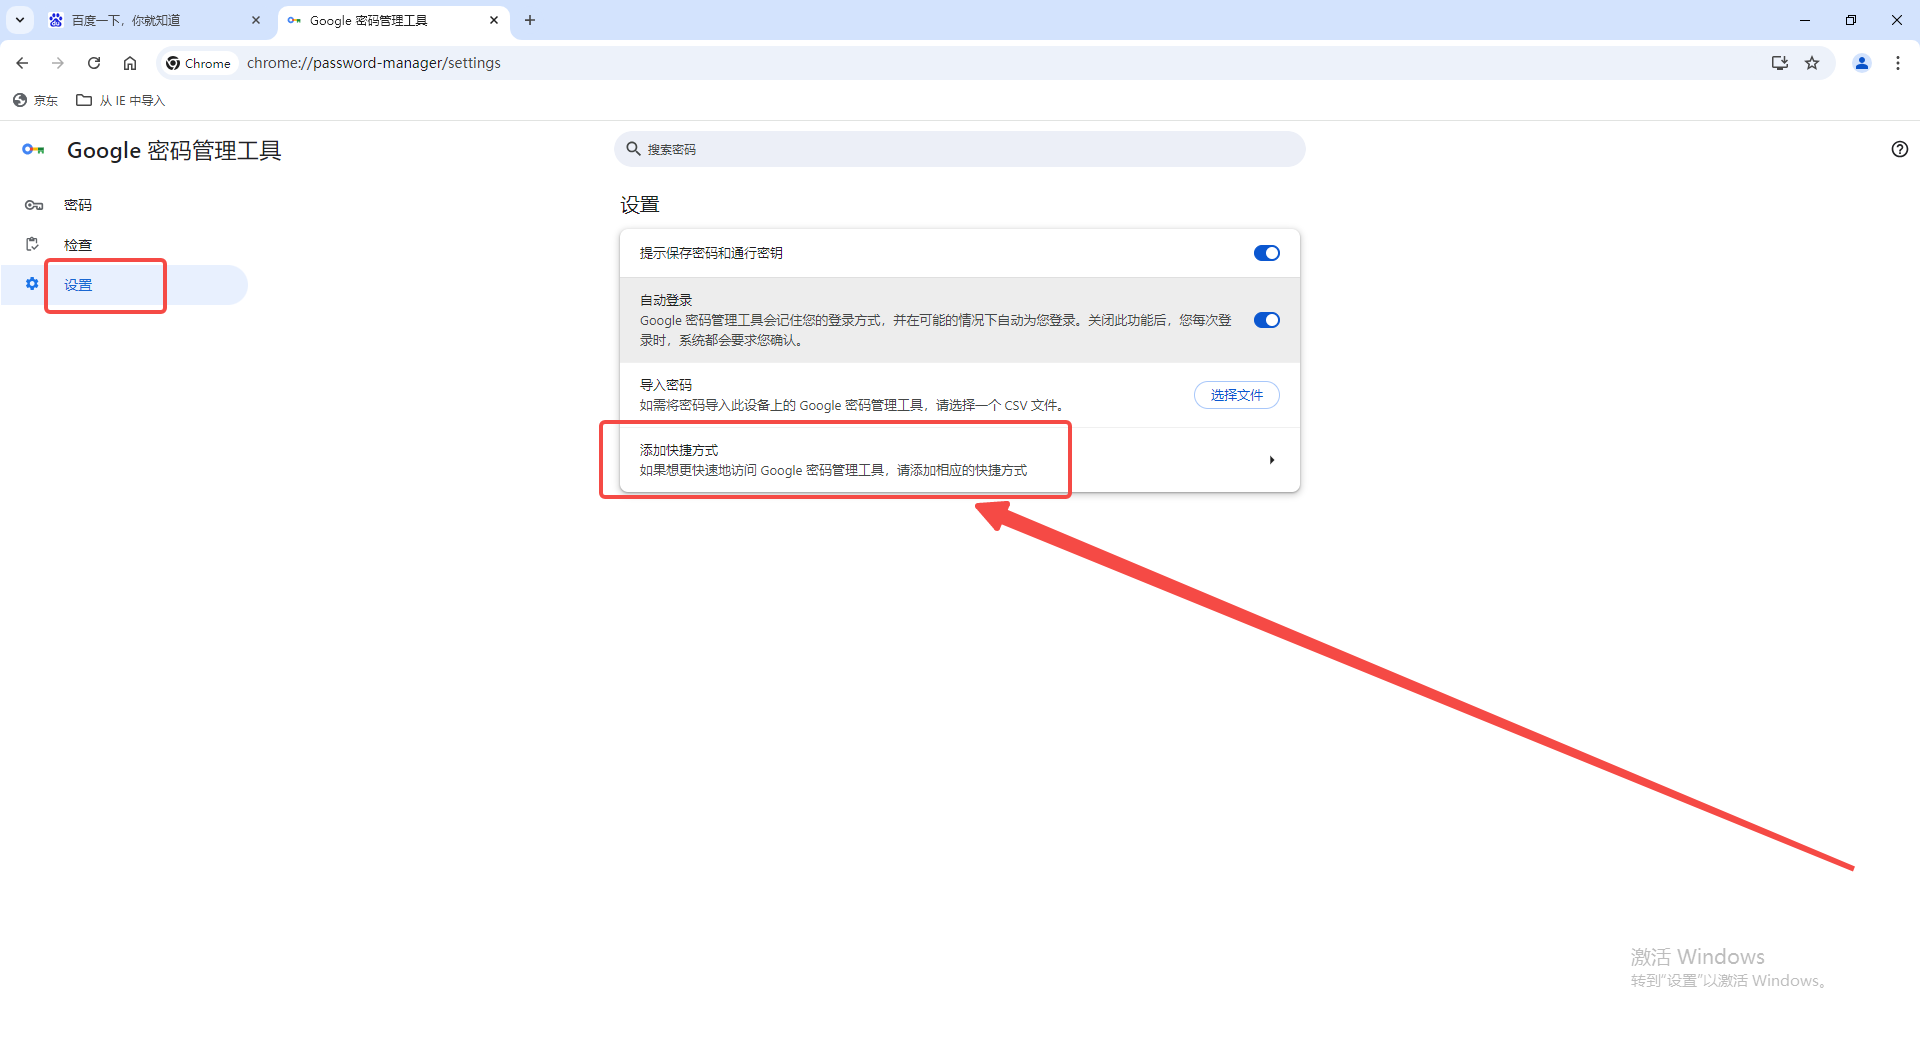Reload the current page
The width and height of the screenshot is (1920, 1040).
94,63
